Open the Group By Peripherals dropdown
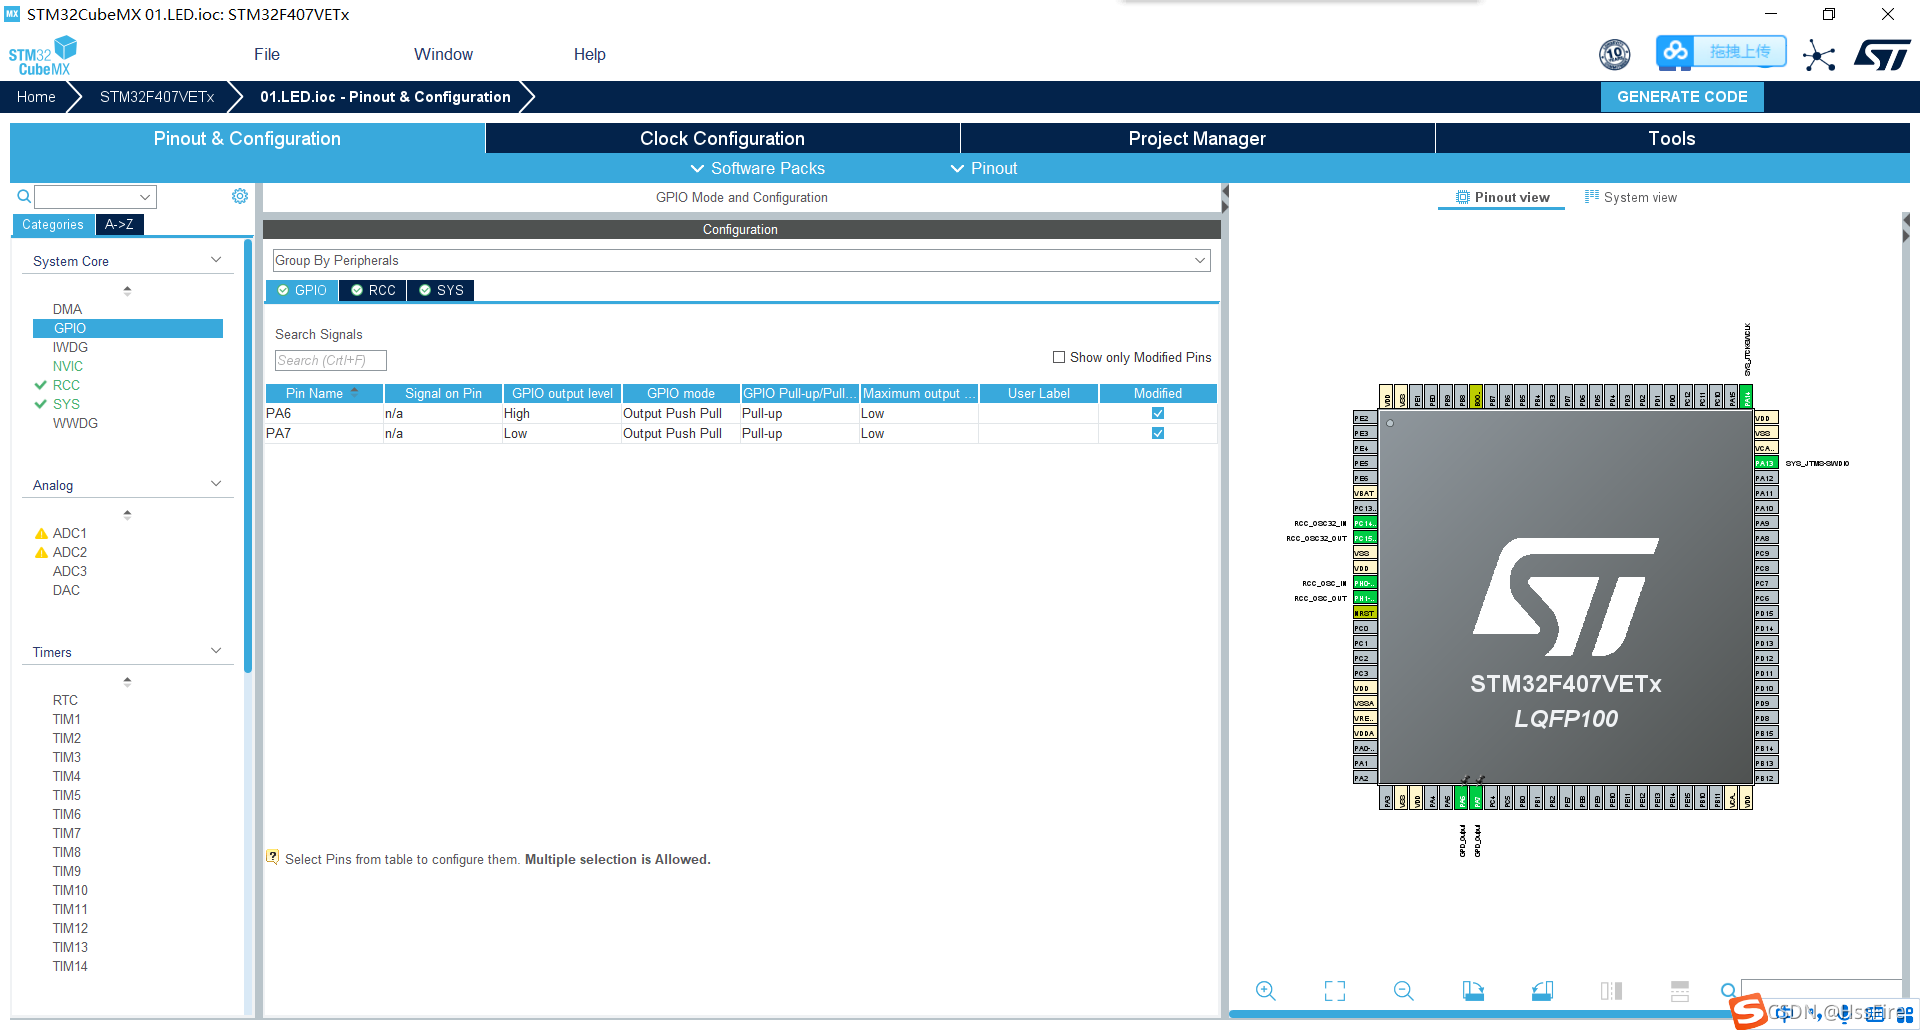Viewport: 1920px width, 1030px height. click(x=741, y=260)
